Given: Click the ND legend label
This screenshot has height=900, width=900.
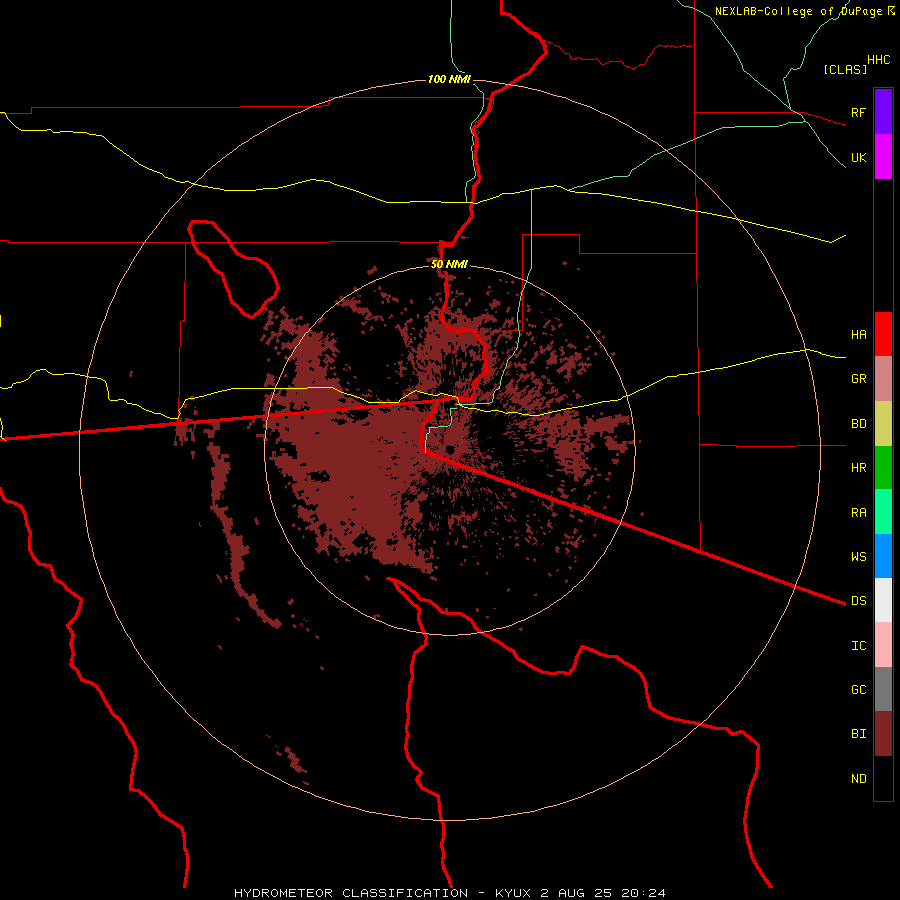Looking at the screenshot, I should [858, 779].
